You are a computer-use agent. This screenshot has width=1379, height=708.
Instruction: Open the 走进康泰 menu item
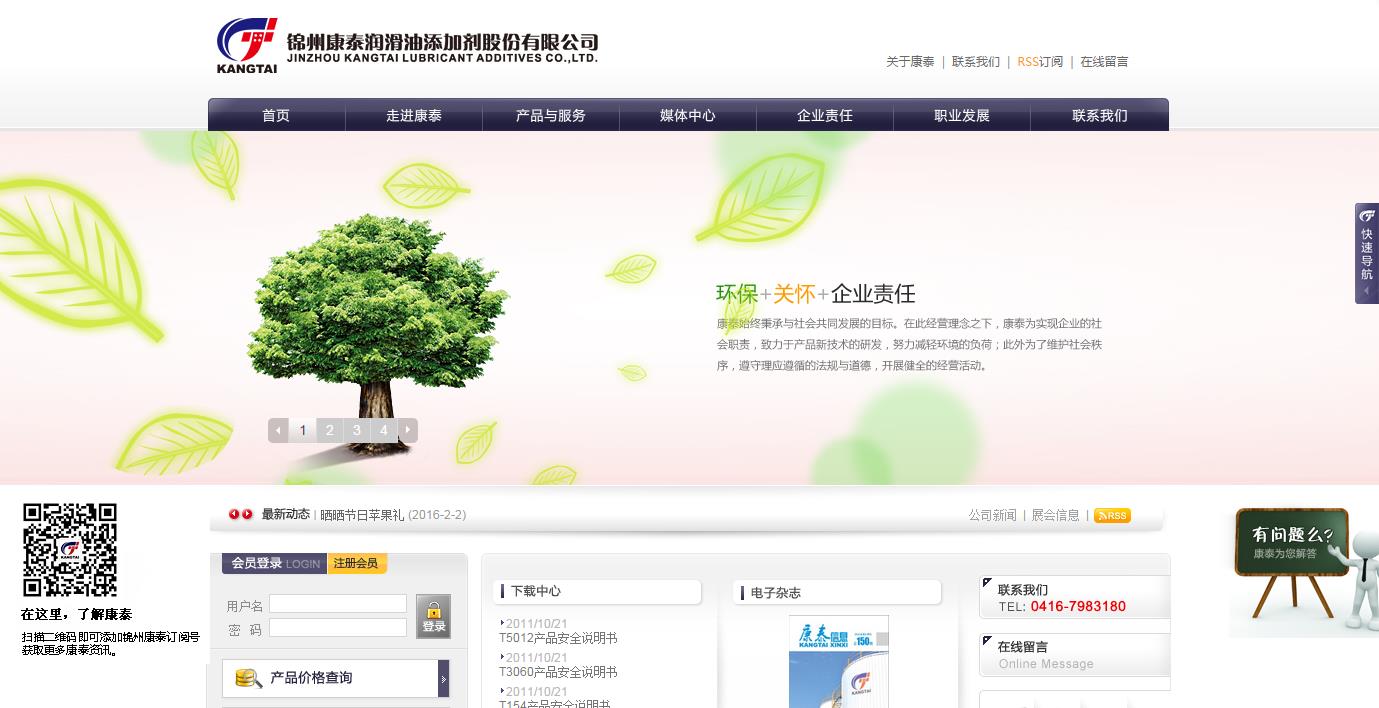pos(414,115)
